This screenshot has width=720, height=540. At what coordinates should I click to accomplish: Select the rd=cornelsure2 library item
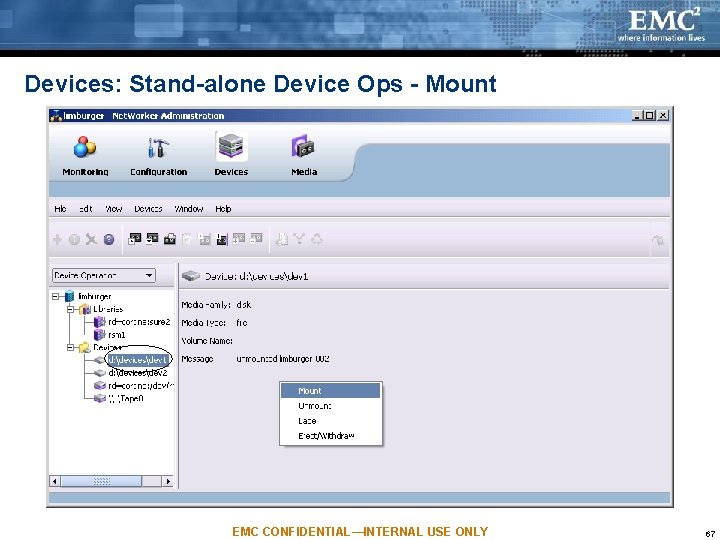point(139,322)
